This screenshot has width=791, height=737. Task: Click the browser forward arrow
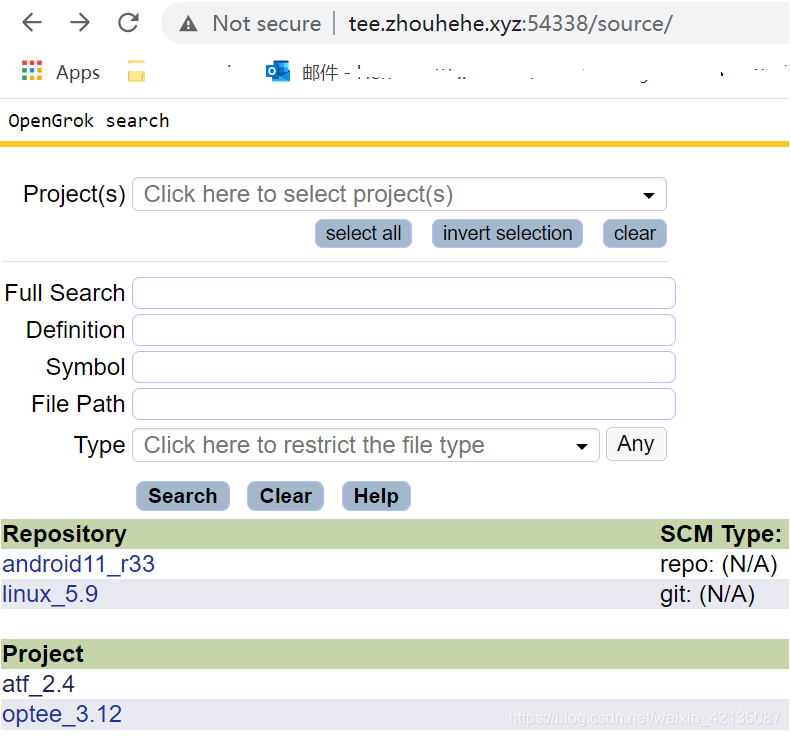pyautogui.click(x=80, y=23)
